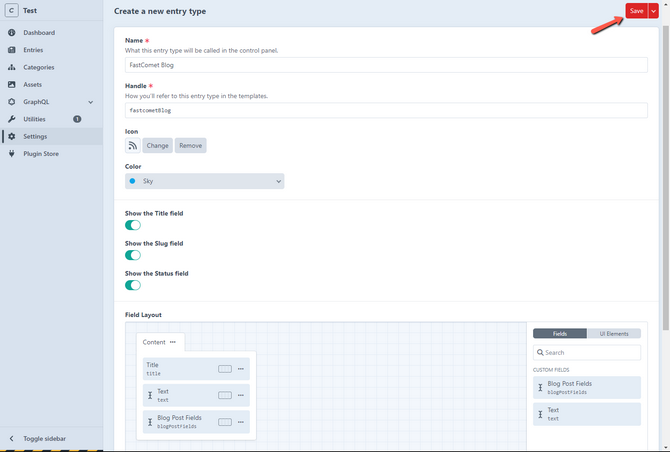Open Text field options ellipsis
This screenshot has height=452, width=670.
click(x=241, y=395)
